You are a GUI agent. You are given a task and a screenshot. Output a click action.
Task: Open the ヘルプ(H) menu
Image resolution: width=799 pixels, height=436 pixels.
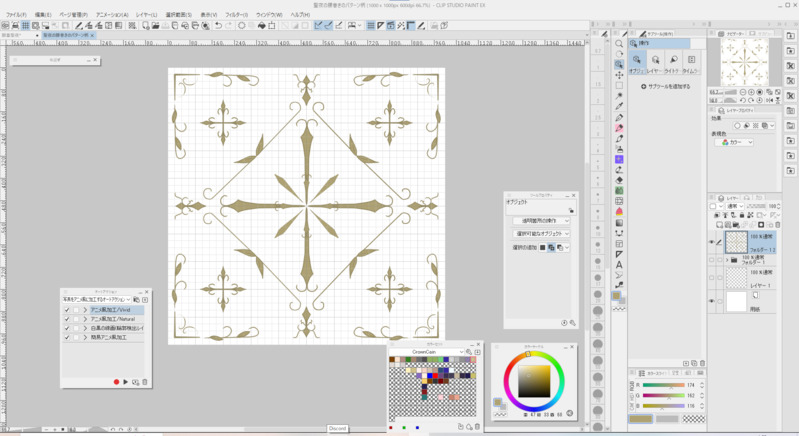[300, 15]
